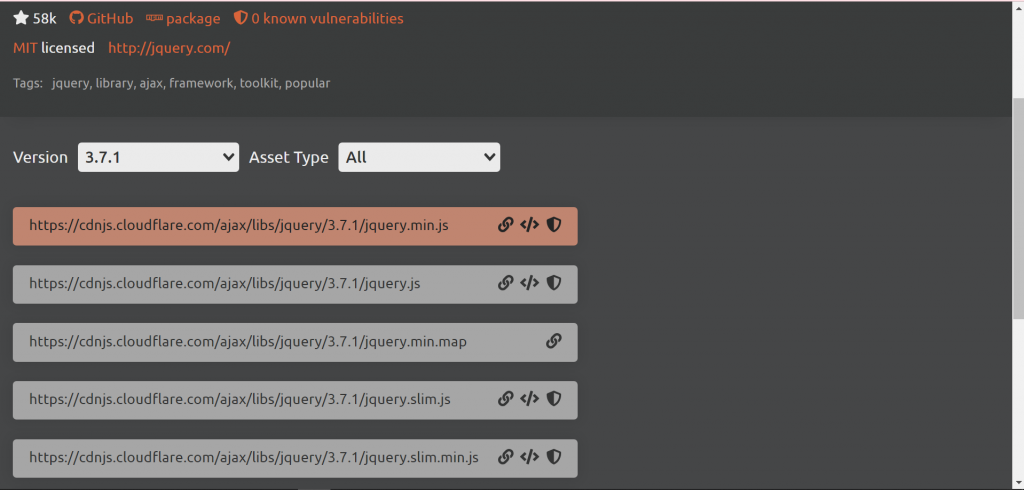Copy script tag icon for jquery.slim.js
Image resolution: width=1024 pixels, height=490 pixels.
pos(529,399)
